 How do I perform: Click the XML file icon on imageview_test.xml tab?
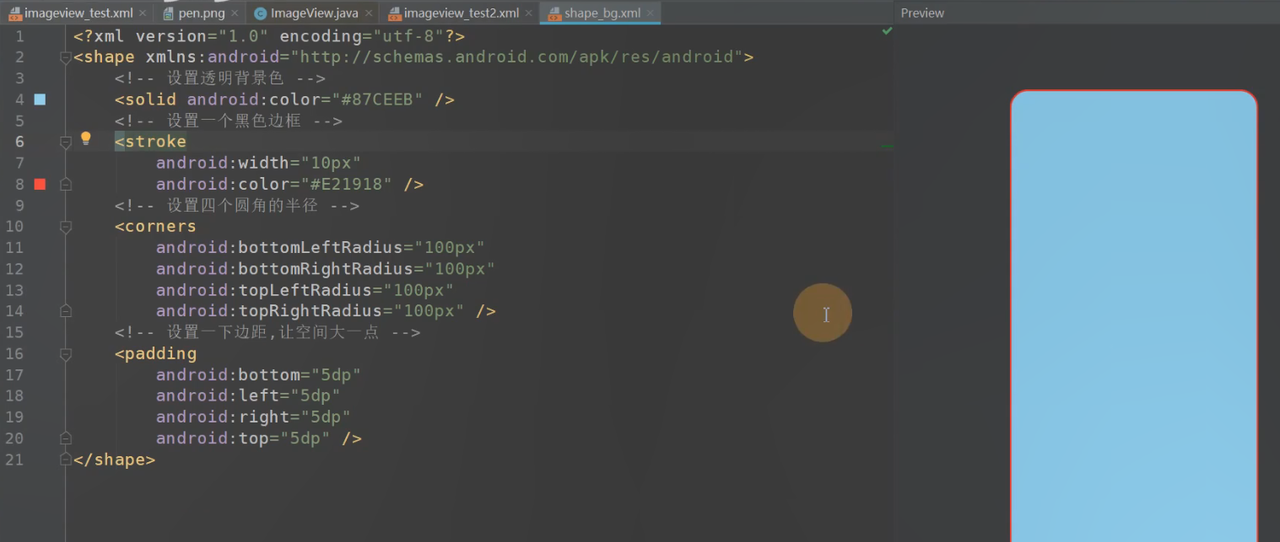point(14,13)
